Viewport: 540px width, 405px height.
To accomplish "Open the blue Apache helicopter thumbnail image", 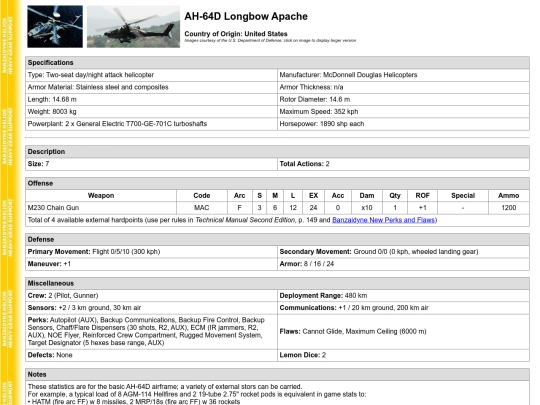I will (x=55, y=27).
